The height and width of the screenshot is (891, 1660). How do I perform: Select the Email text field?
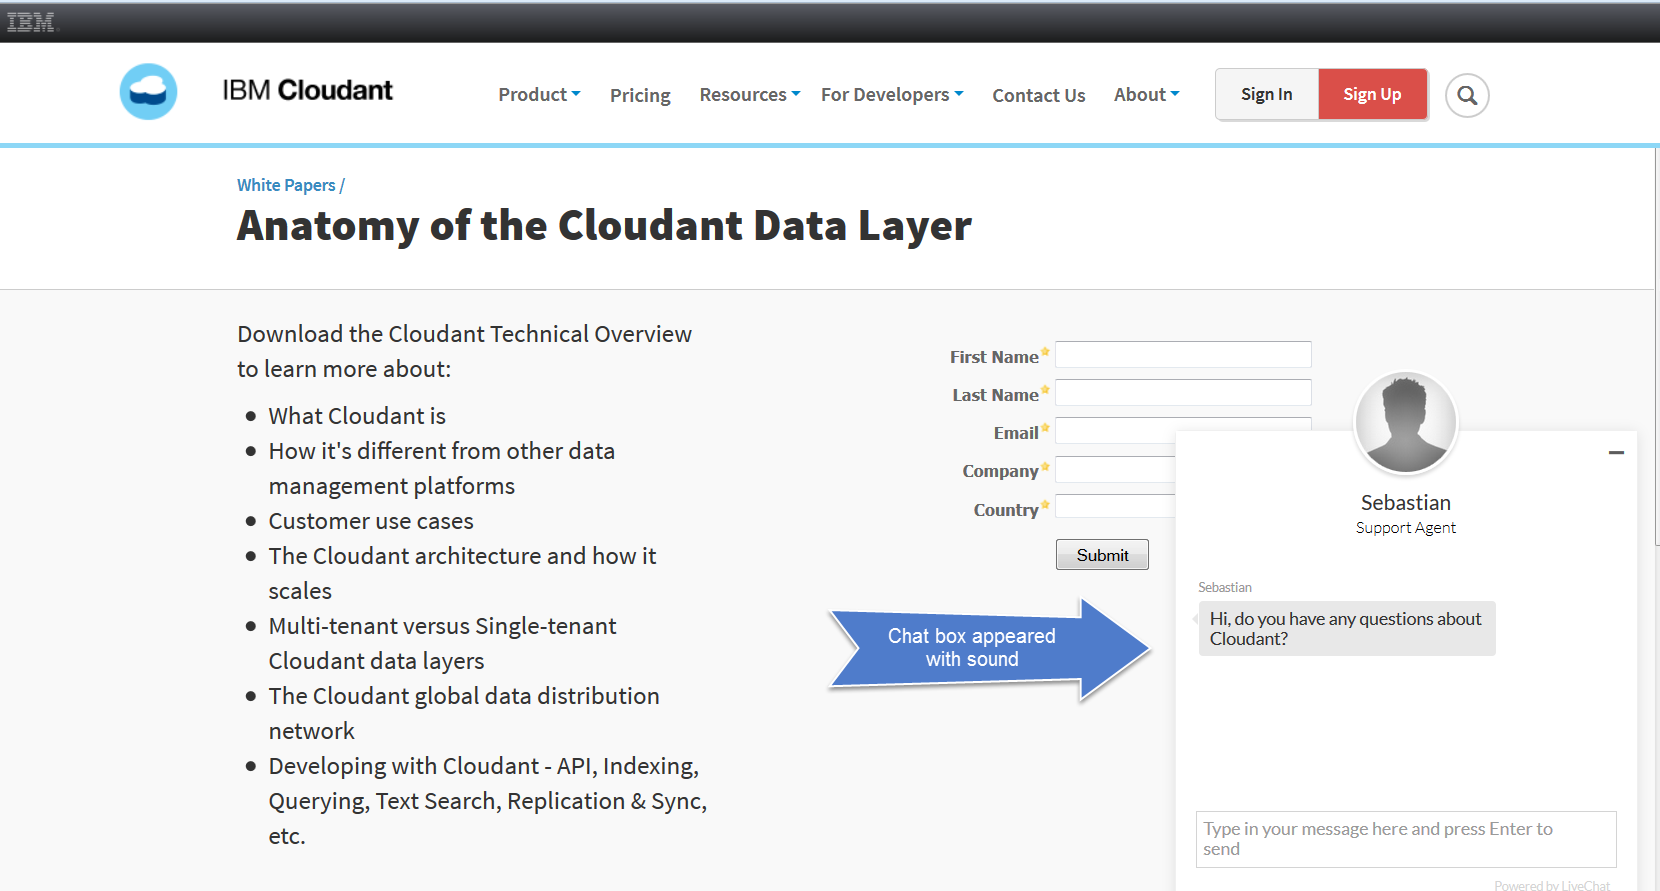[x=1115, y=431]
